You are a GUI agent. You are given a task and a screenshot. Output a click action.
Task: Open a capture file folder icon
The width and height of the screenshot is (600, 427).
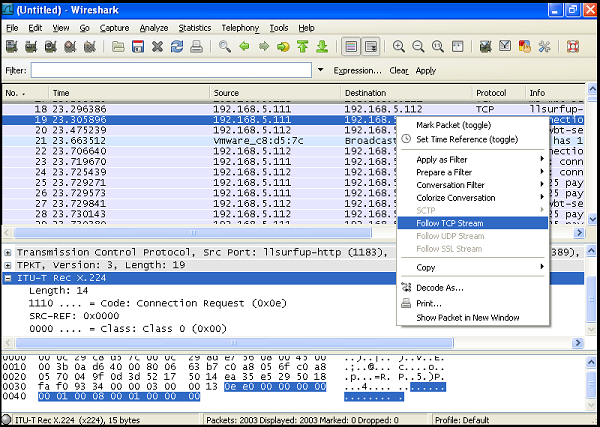click(118, 47)
